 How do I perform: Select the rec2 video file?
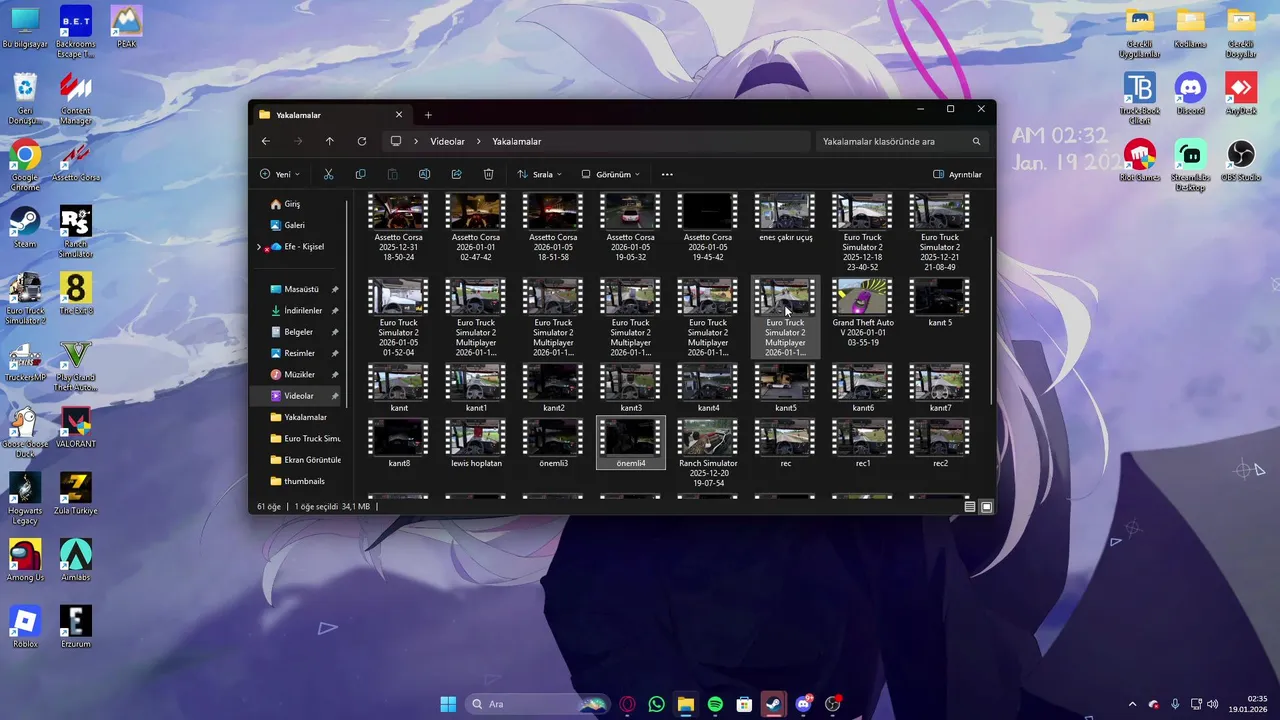[940, 444]
